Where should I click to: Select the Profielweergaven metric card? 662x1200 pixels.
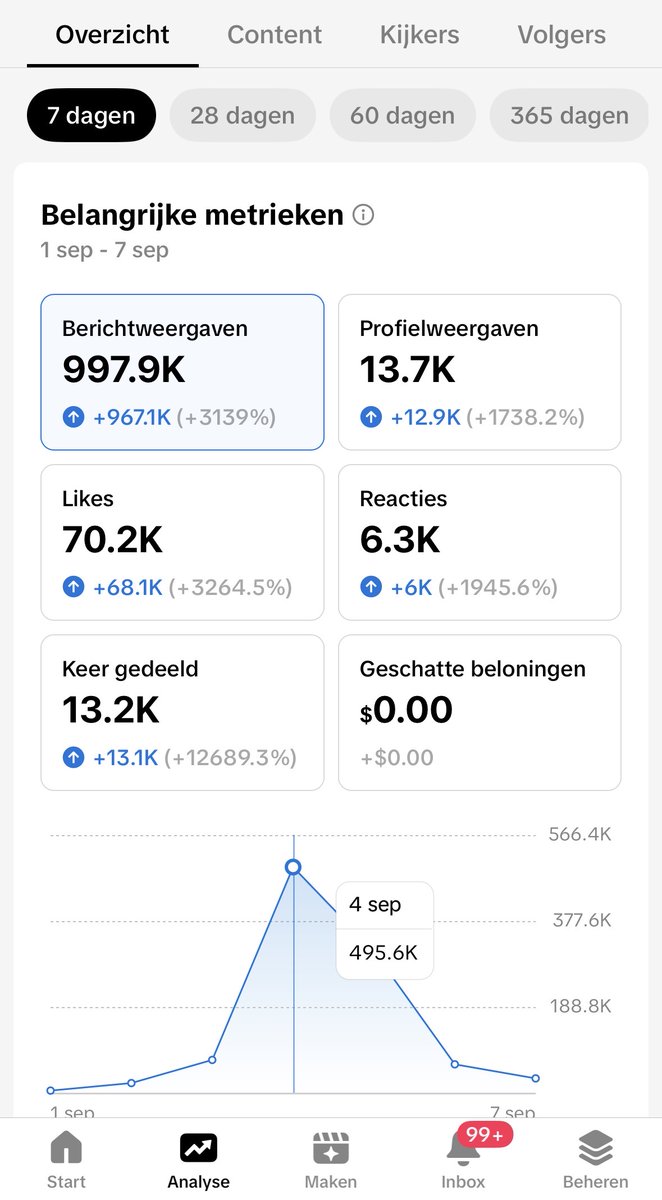pyautogui.click(x=480, y=372)
